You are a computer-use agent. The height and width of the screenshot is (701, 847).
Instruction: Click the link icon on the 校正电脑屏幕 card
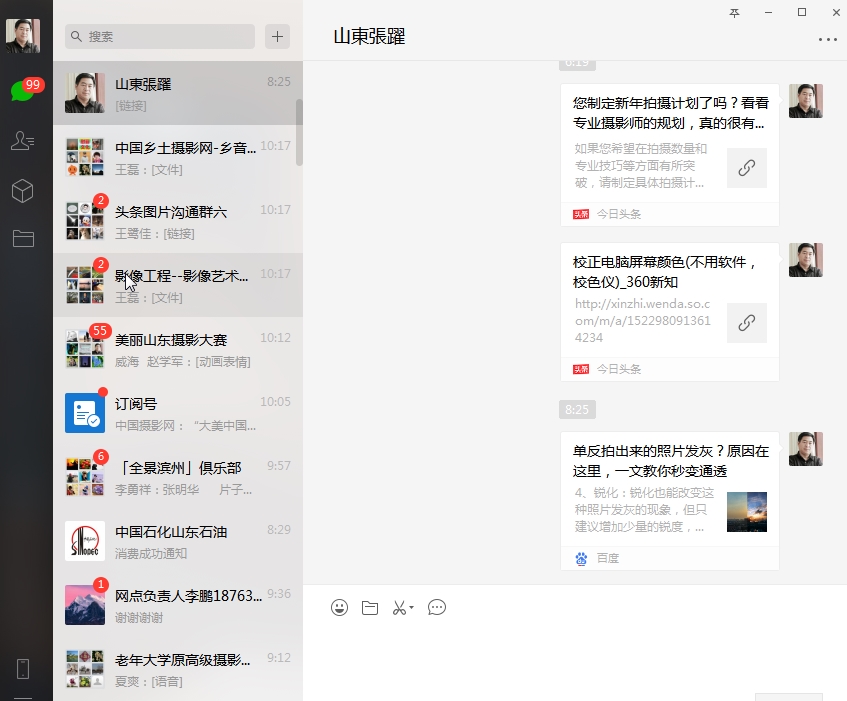747,322
